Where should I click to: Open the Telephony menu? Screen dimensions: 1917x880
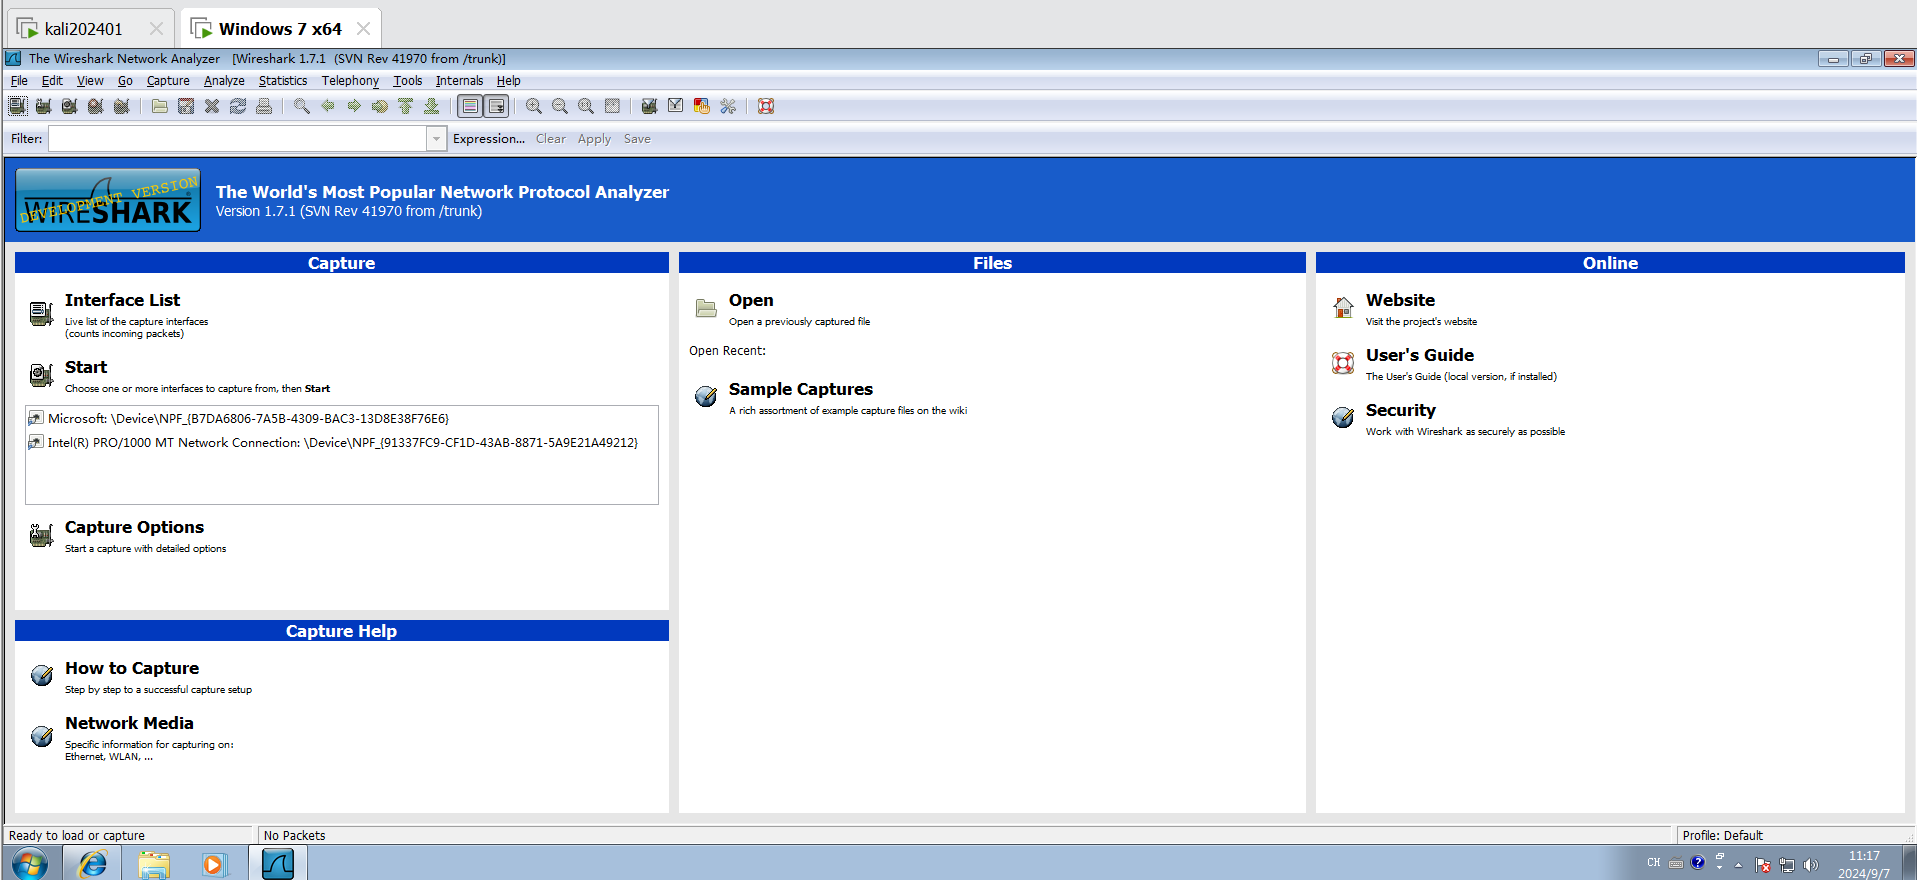pyautogui.click(x=350, y=81)
